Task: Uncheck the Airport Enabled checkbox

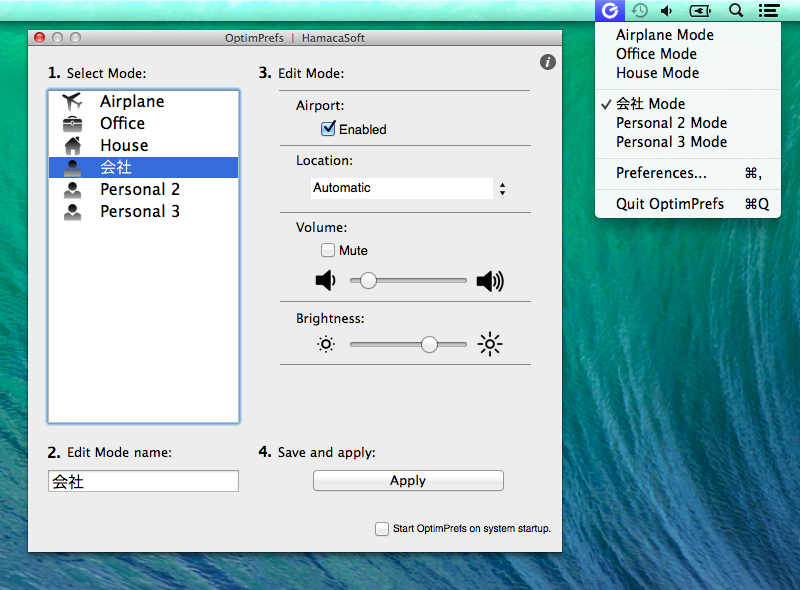Action: click(x=328, y=129)
